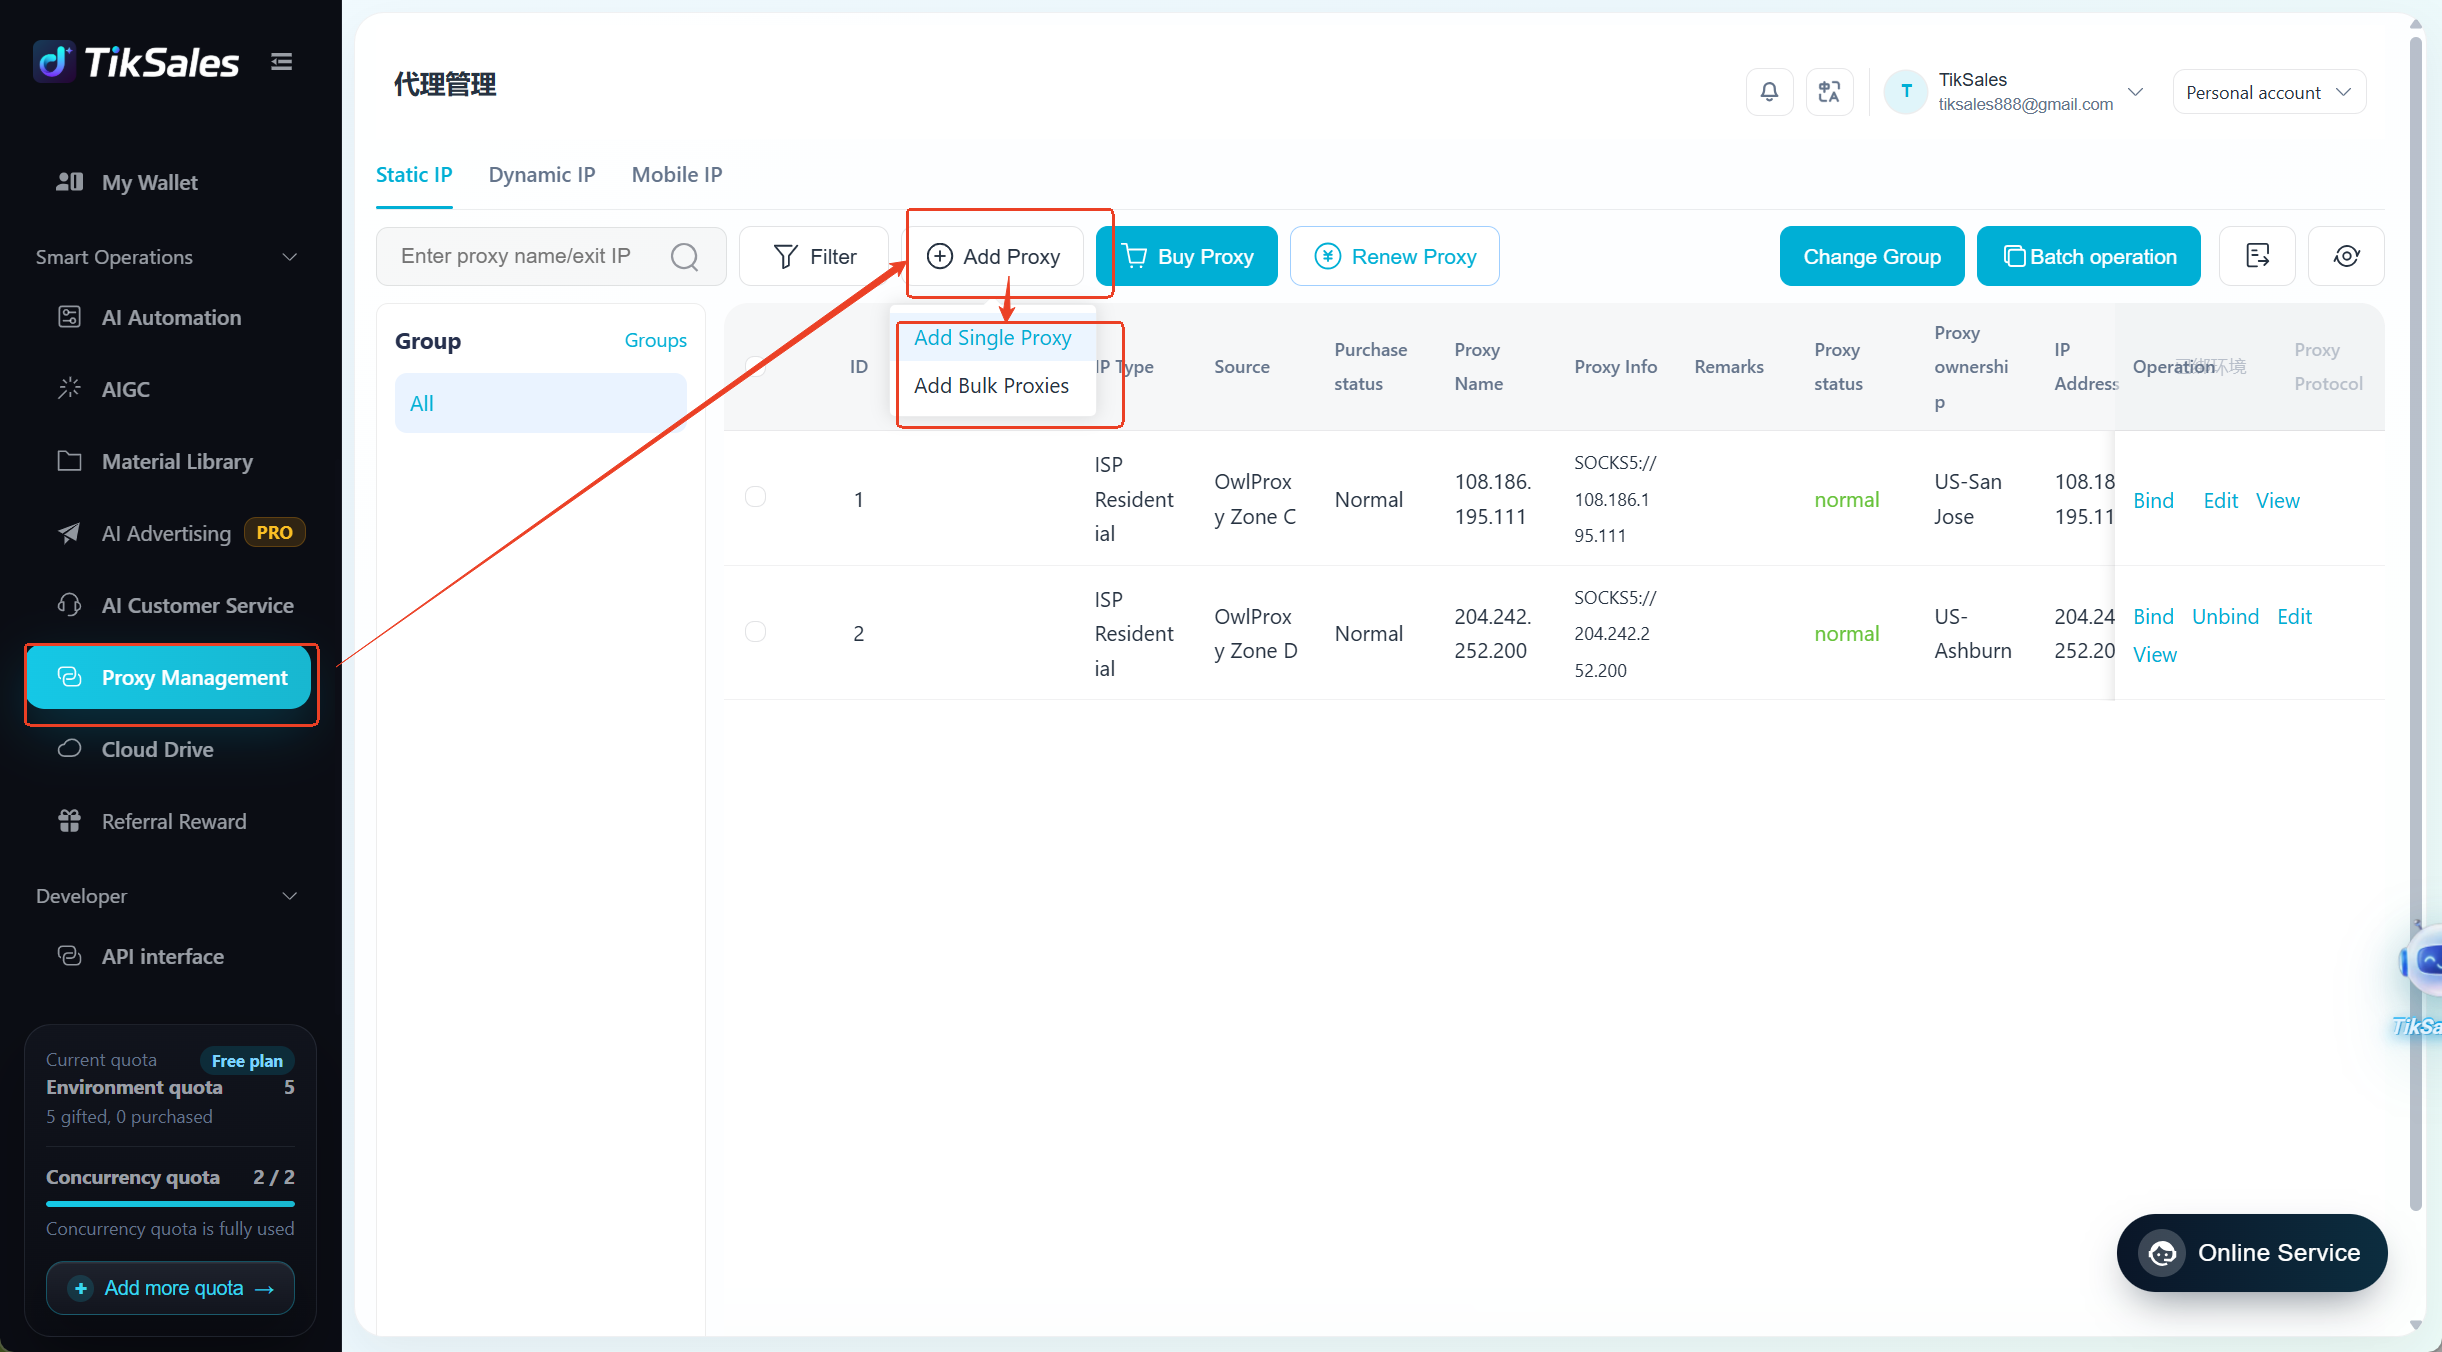Click Unbind link for proxy 2

[2225, 617]
